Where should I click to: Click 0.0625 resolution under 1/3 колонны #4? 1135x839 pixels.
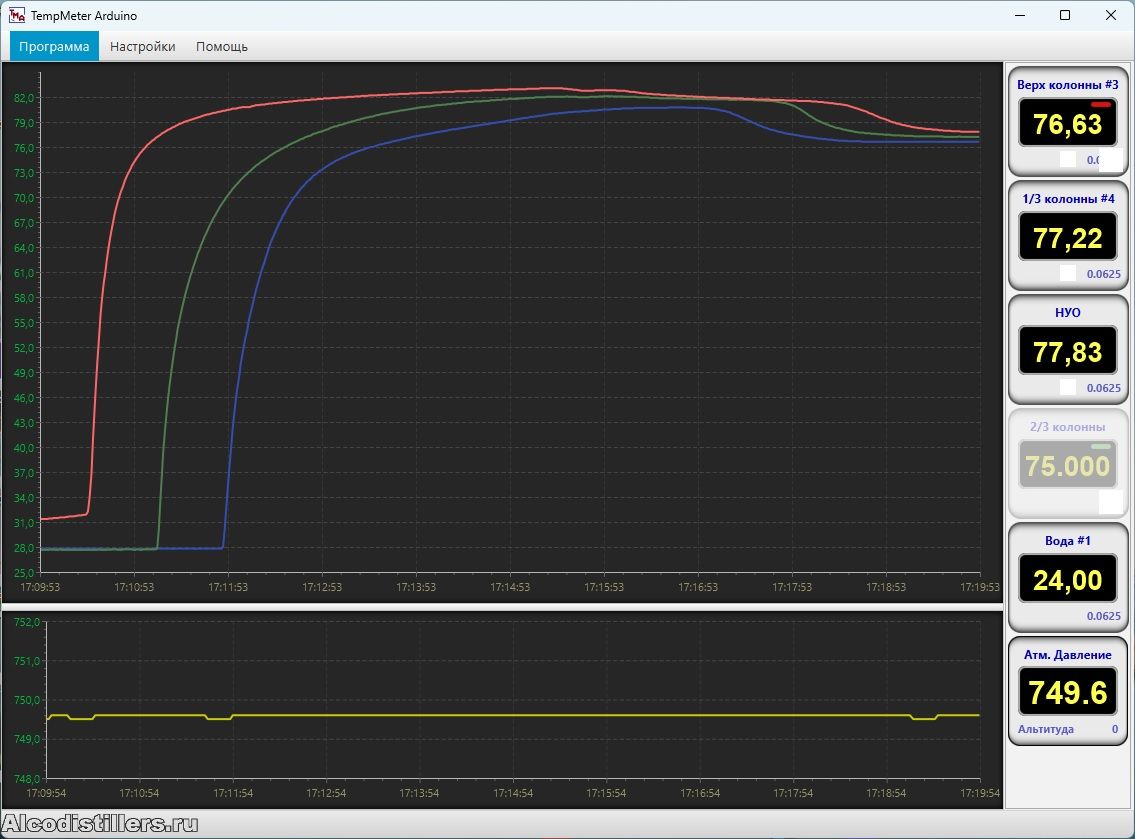tap(1103, 274)
